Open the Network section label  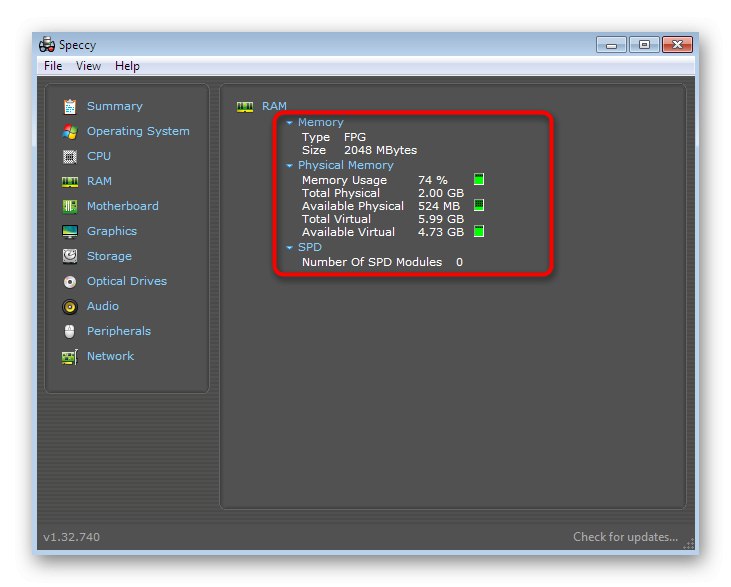coord(110,356)
